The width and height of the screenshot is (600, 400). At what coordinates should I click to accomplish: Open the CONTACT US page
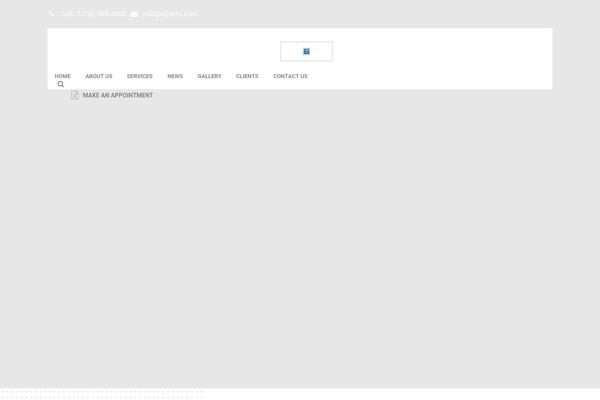click(290, 76)
